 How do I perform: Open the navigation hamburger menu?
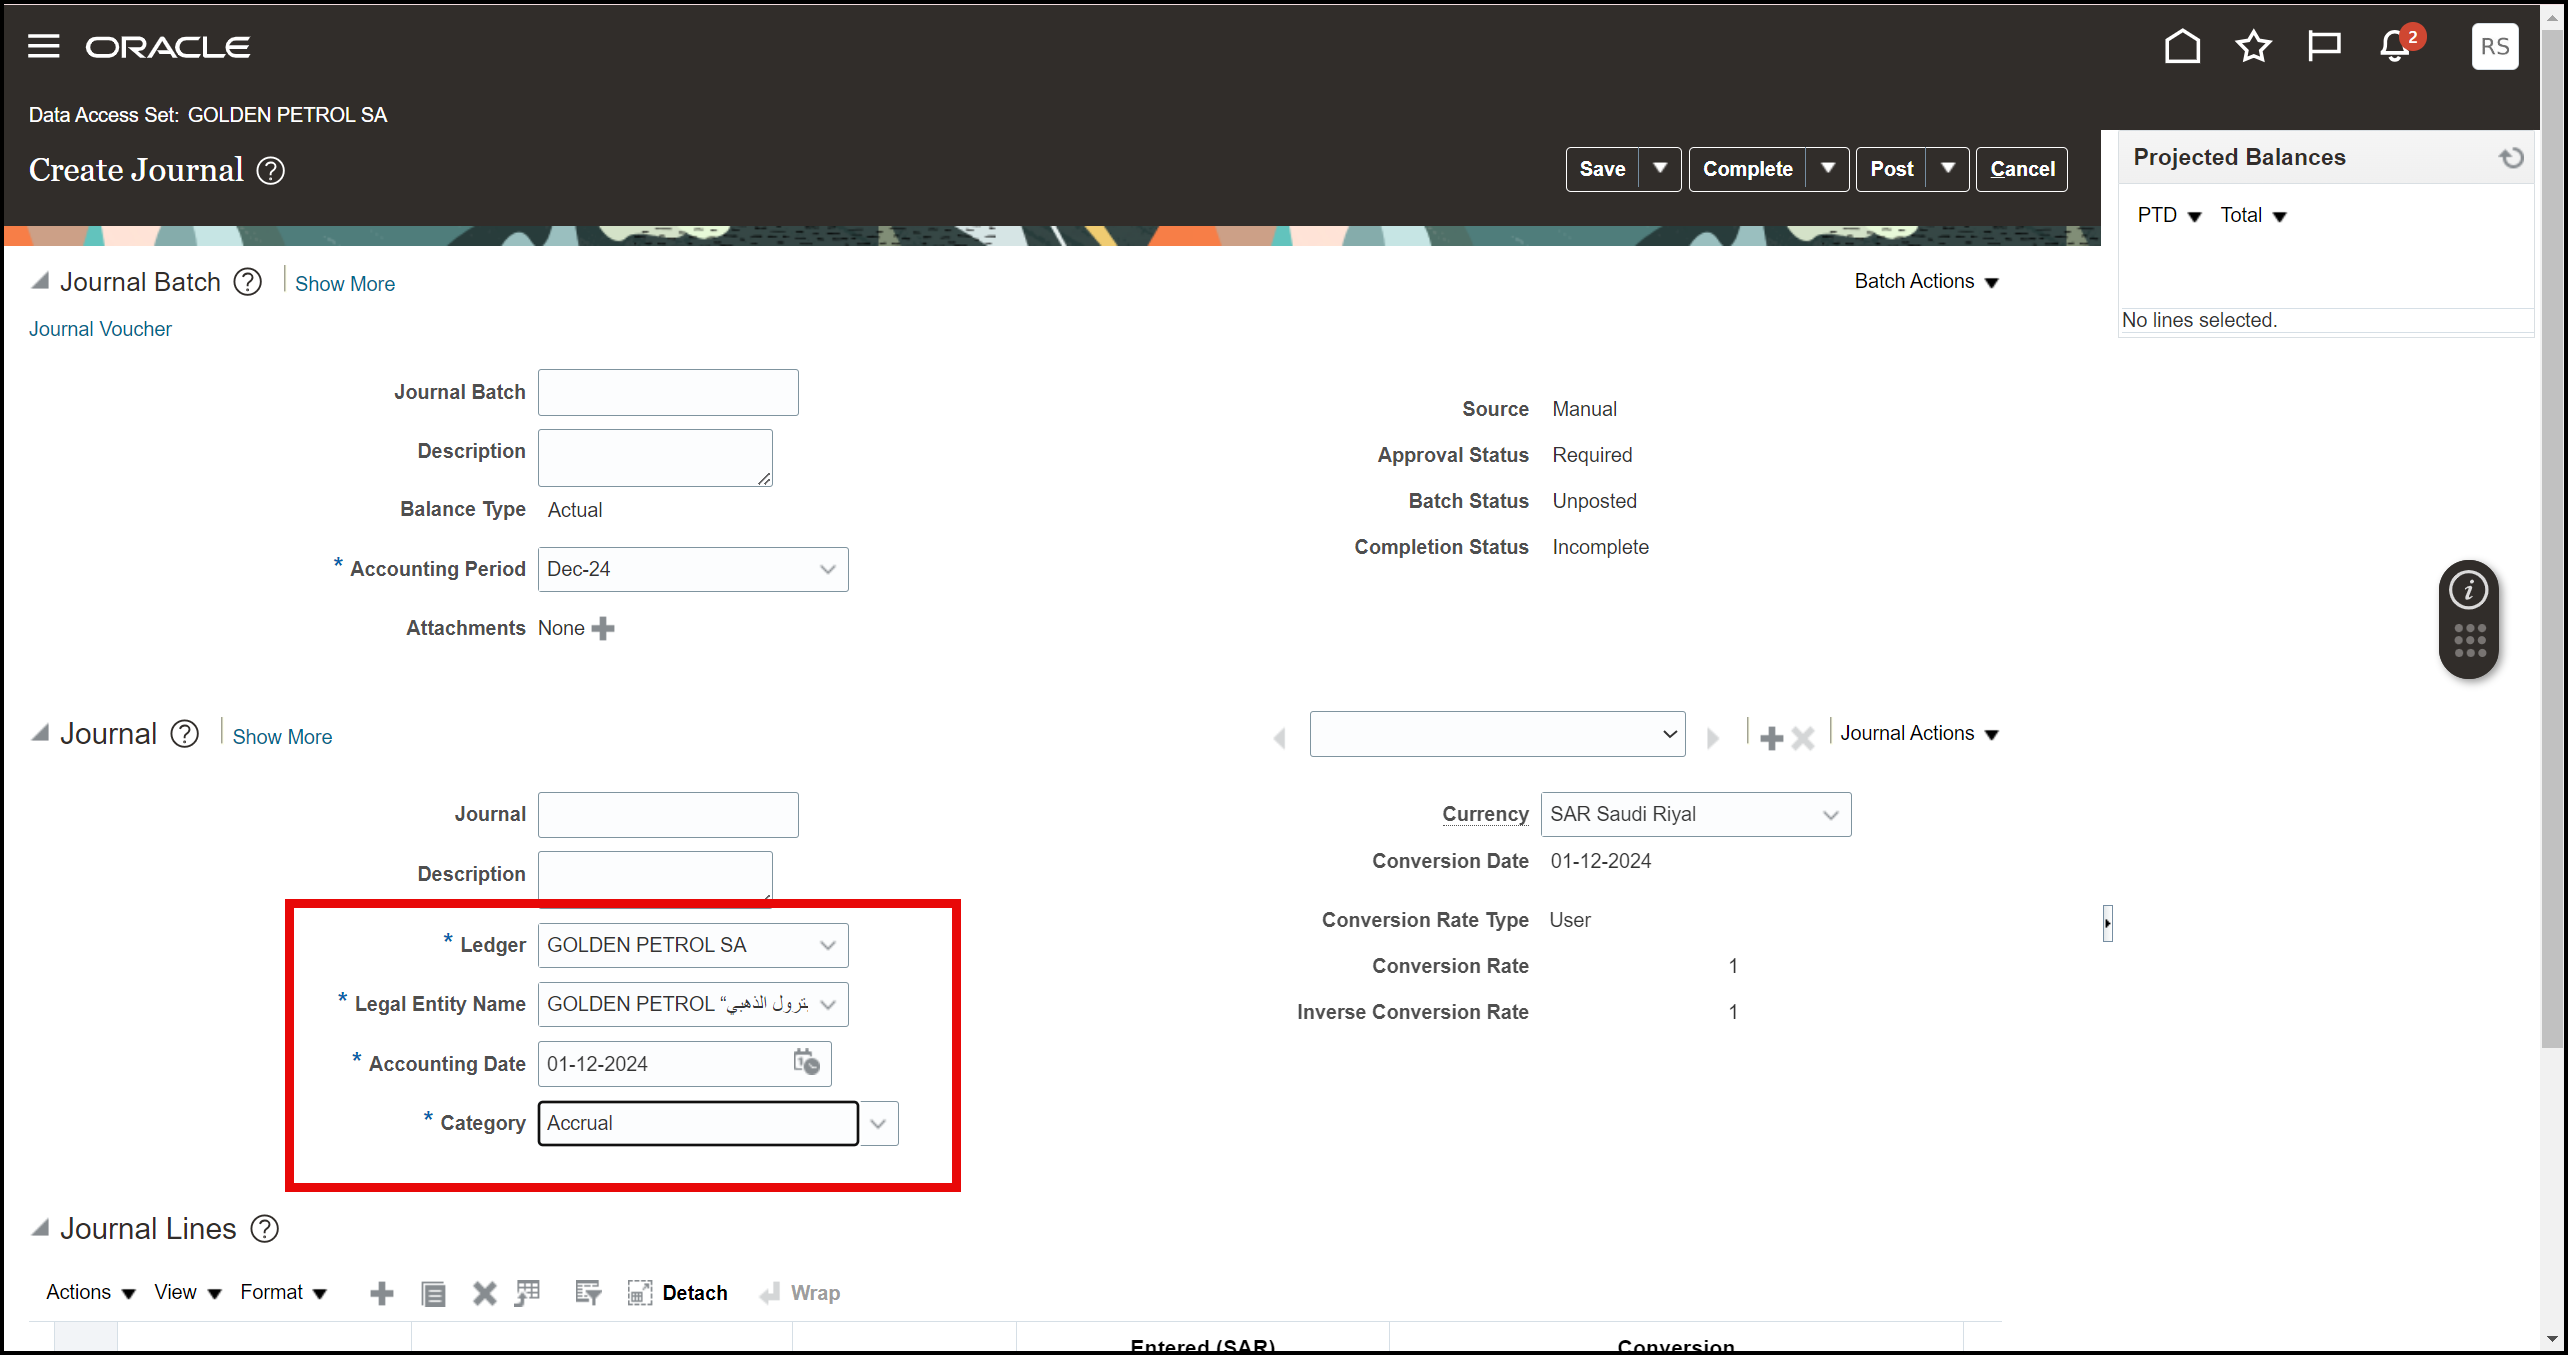[43, 46]
